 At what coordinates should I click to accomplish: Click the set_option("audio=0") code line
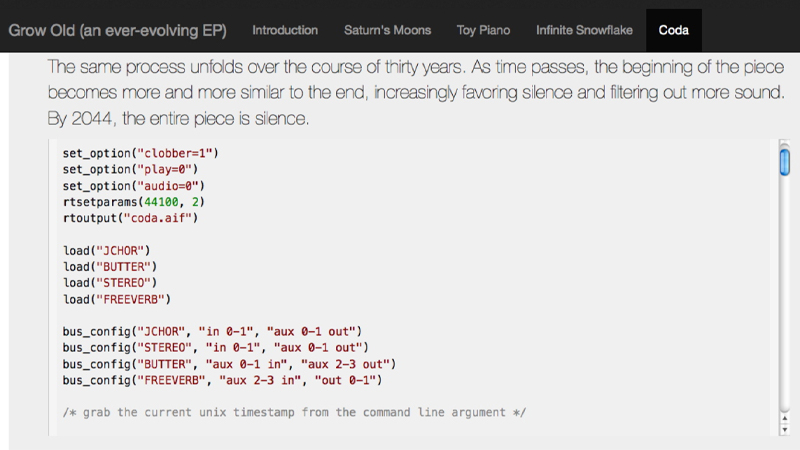(134, 186)
